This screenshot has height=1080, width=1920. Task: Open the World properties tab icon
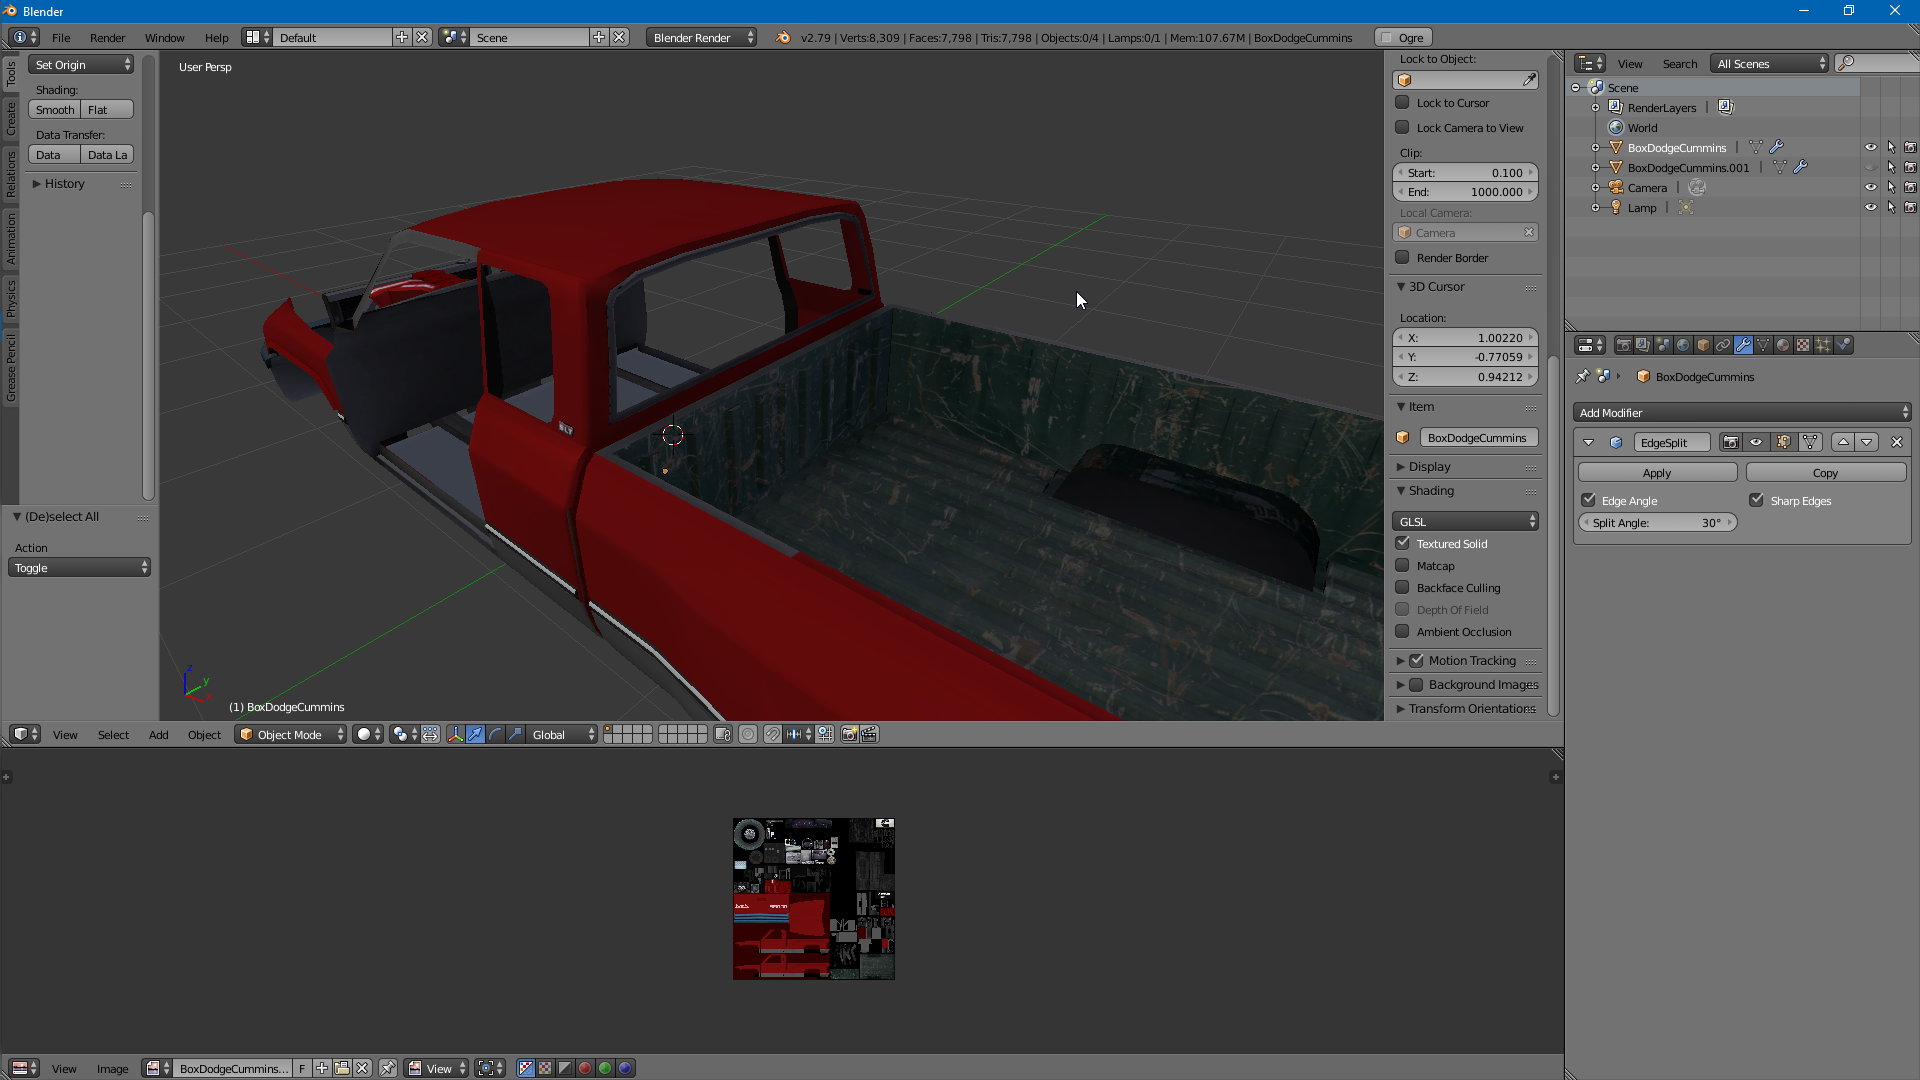(x=1683, y=345)
